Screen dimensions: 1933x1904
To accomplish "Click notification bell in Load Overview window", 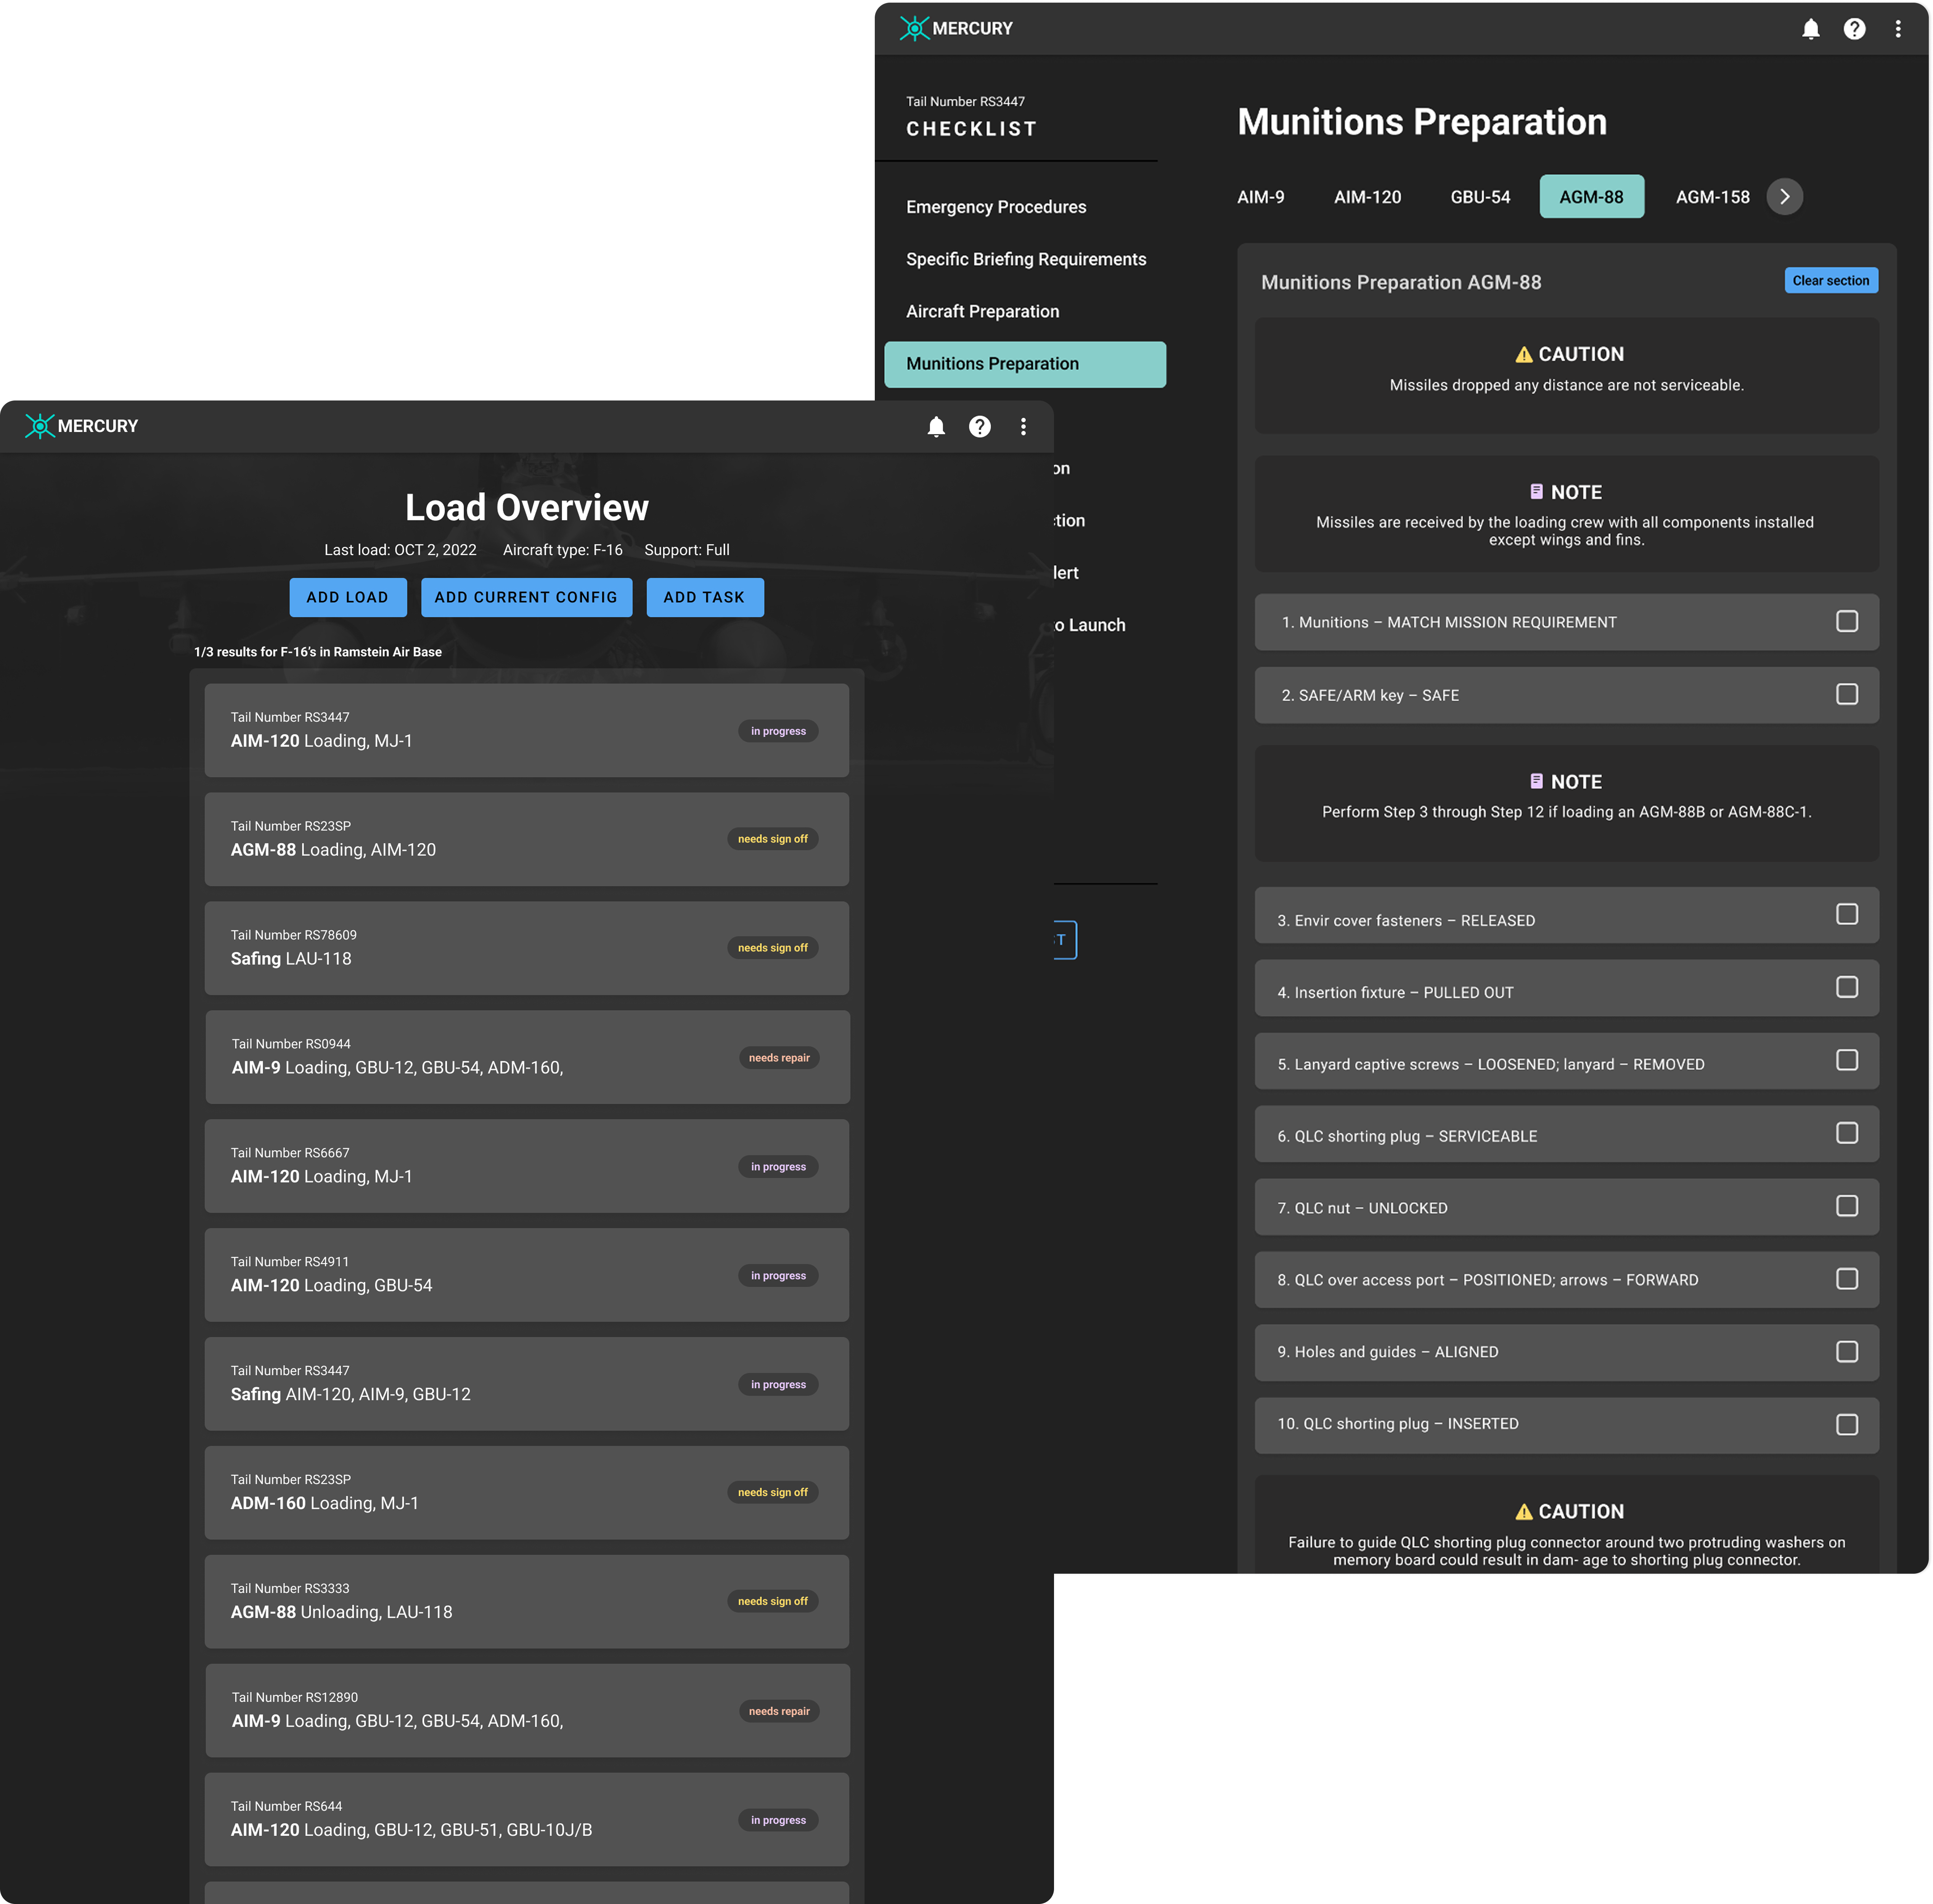I will [936, 427].
